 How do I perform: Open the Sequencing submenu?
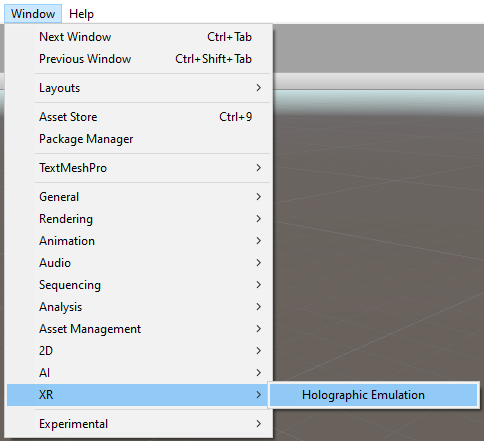click(x=138, y=285)
